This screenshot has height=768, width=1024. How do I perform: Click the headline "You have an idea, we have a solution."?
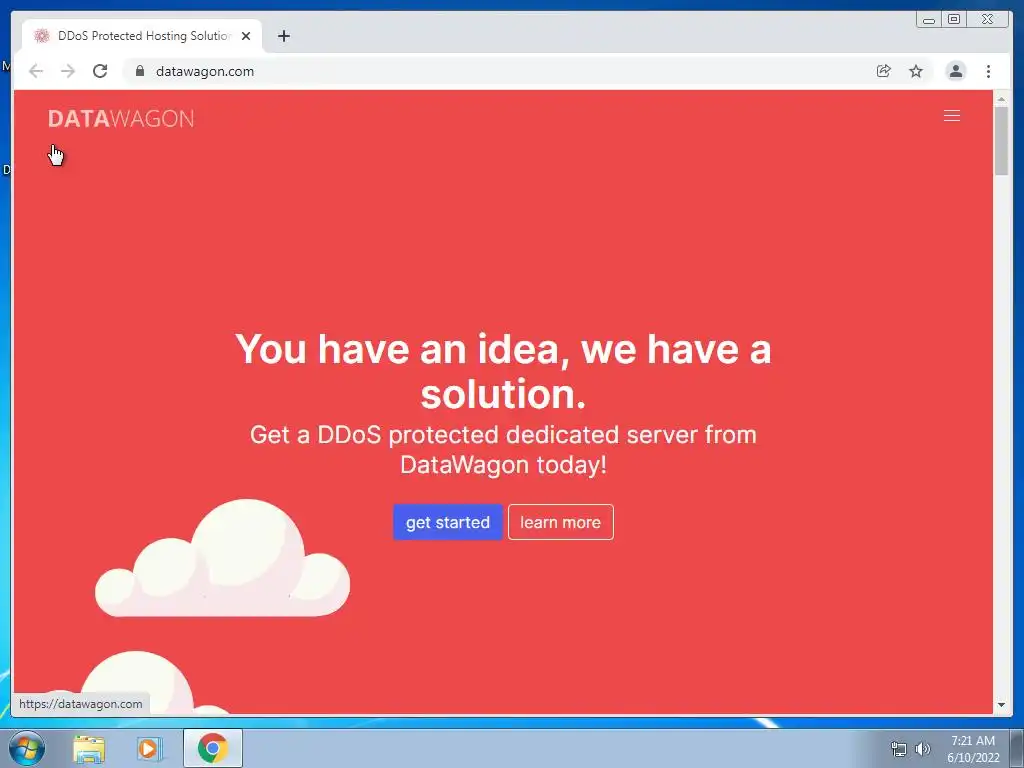[x=503, y=371]
